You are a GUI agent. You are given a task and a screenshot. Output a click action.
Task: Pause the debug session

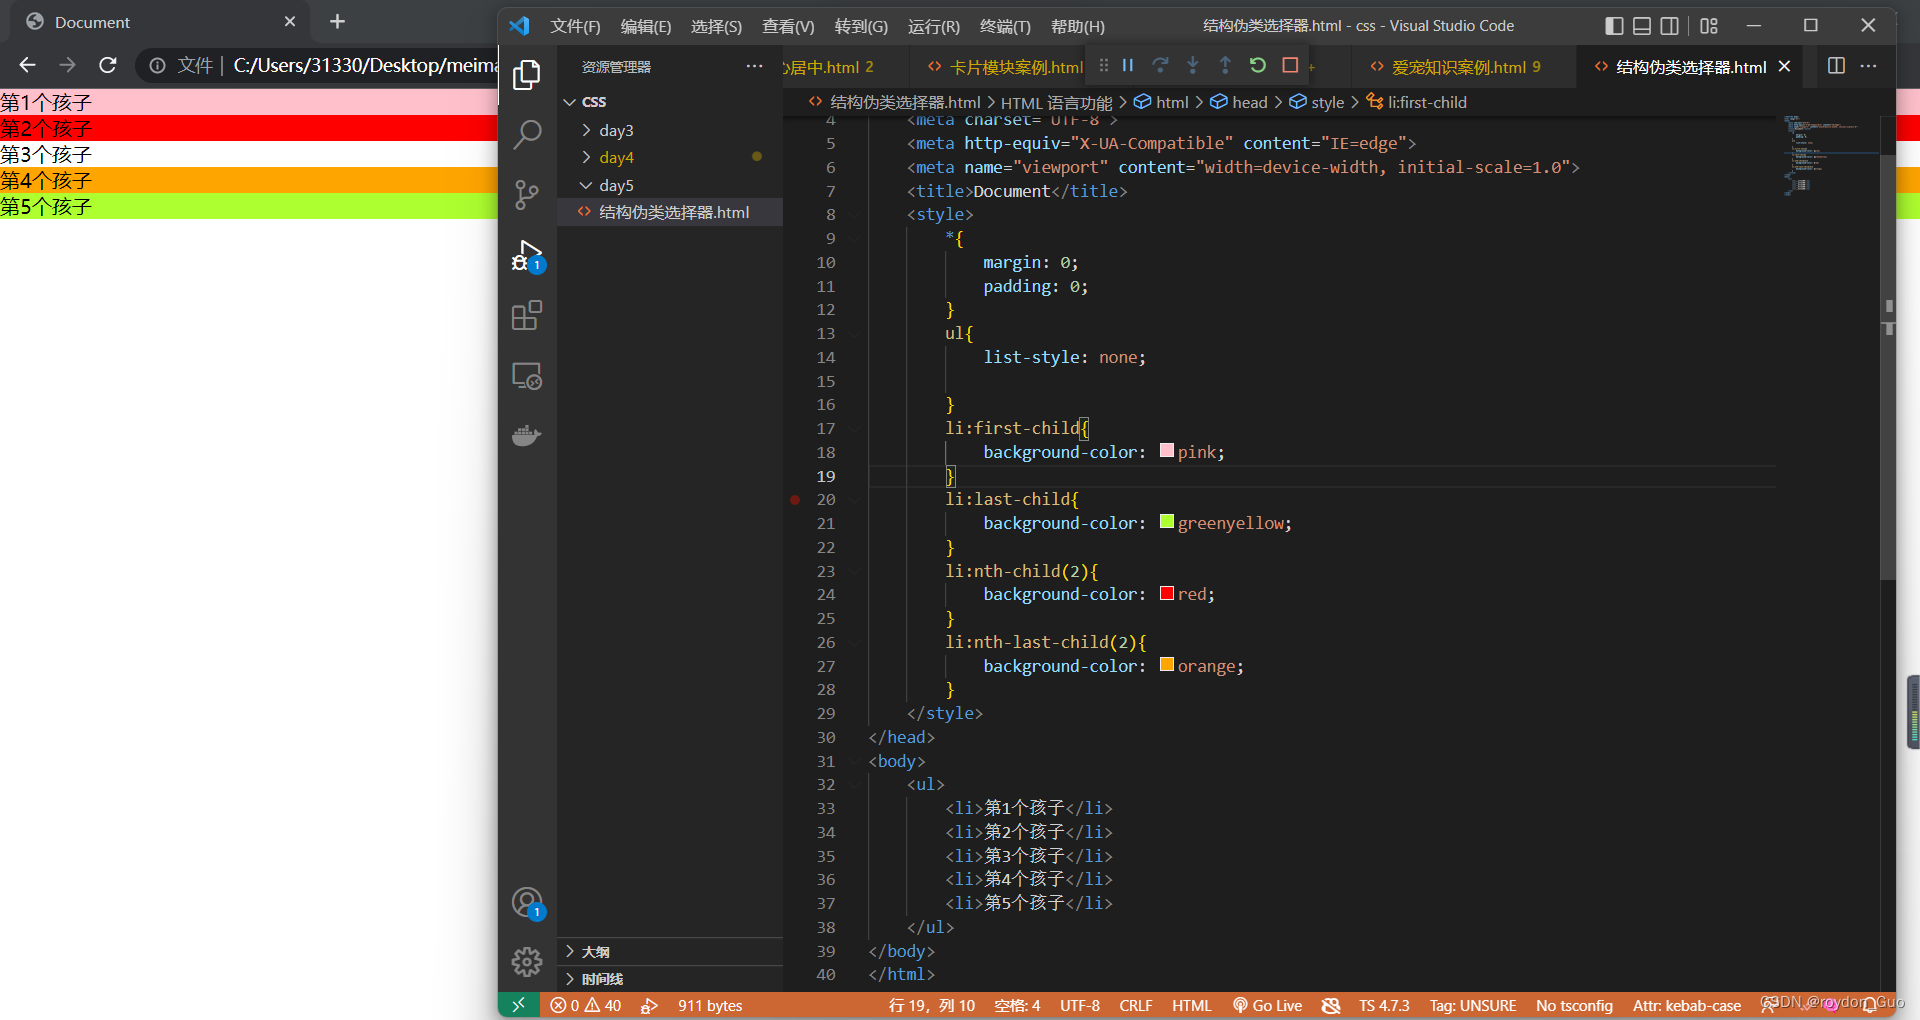coord(1128,65)
